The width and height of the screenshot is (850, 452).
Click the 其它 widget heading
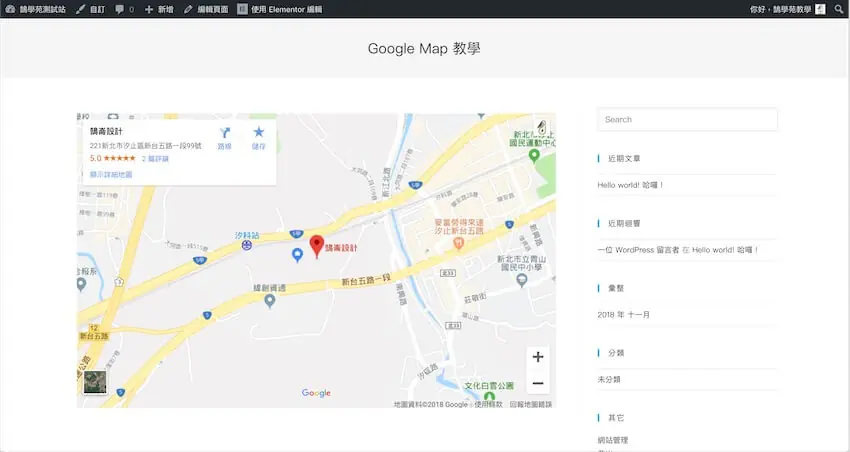tap(616, 418)
